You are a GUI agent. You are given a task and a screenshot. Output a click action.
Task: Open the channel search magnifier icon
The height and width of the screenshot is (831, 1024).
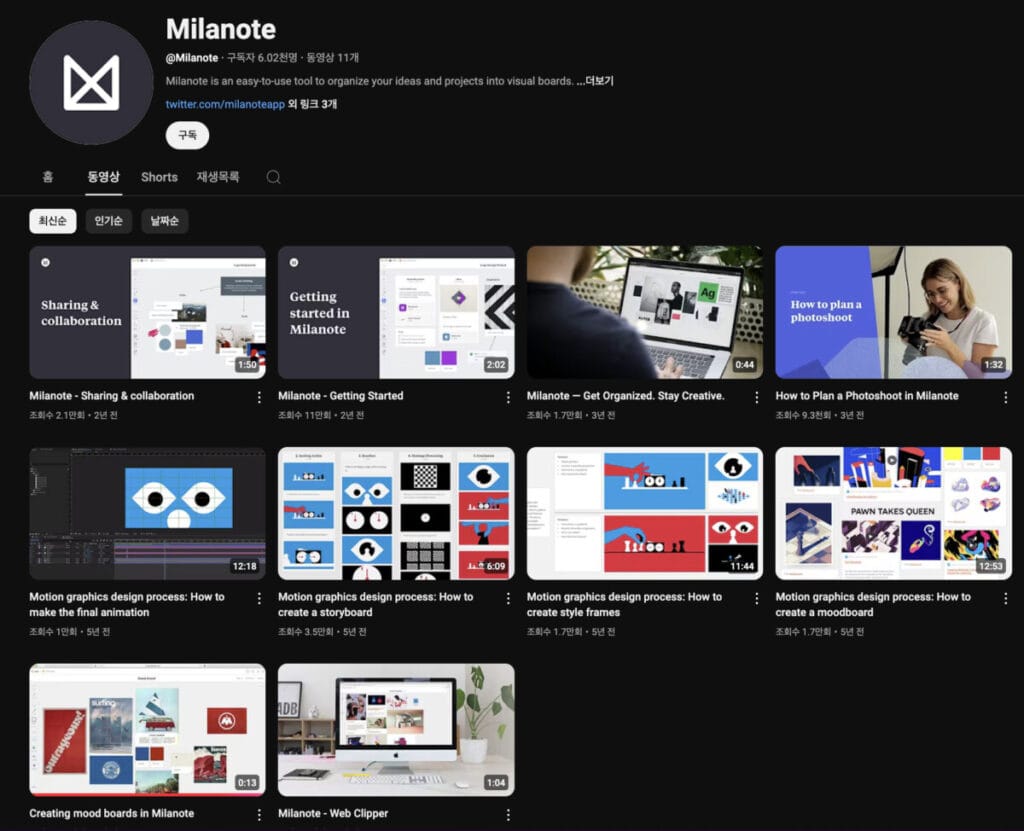273,177
